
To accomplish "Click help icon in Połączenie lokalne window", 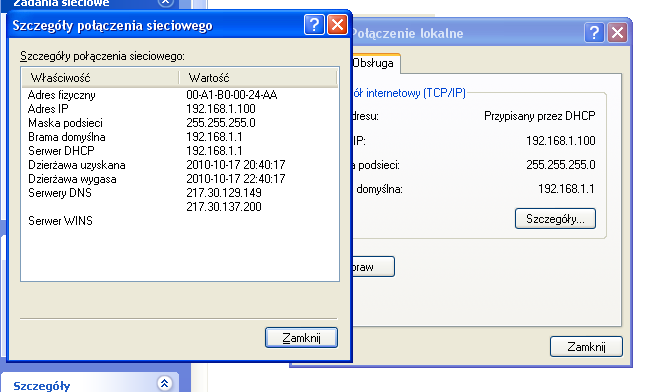I will (x=594, y=32).
